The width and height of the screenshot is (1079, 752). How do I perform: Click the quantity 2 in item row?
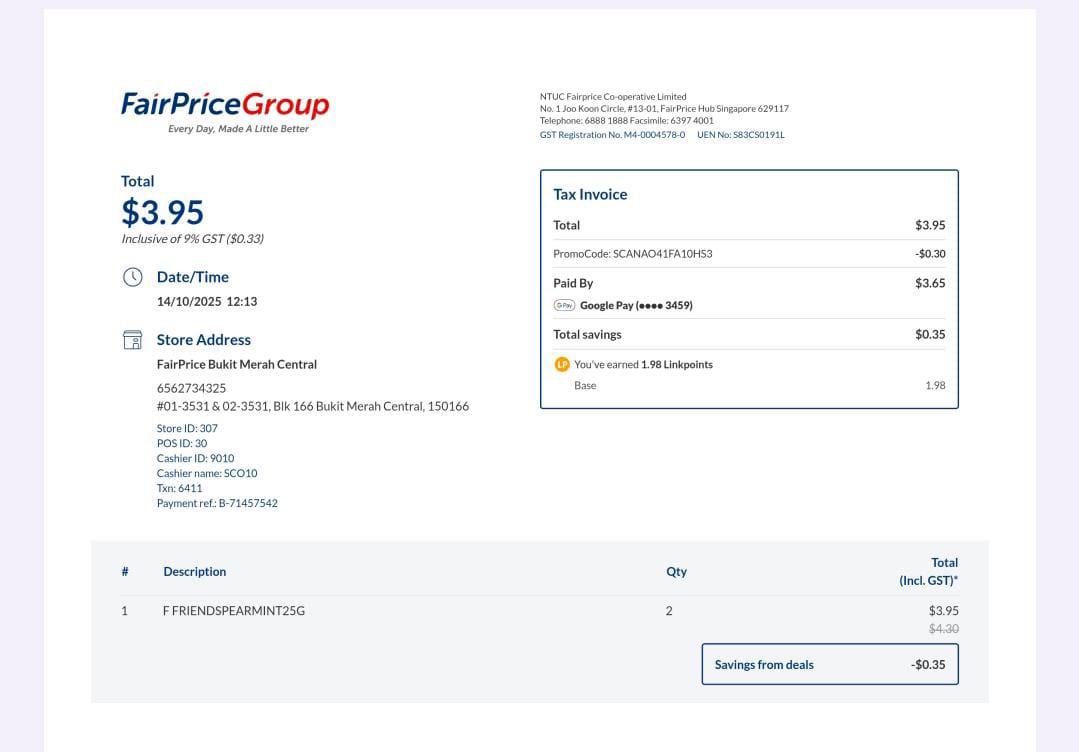669,611
